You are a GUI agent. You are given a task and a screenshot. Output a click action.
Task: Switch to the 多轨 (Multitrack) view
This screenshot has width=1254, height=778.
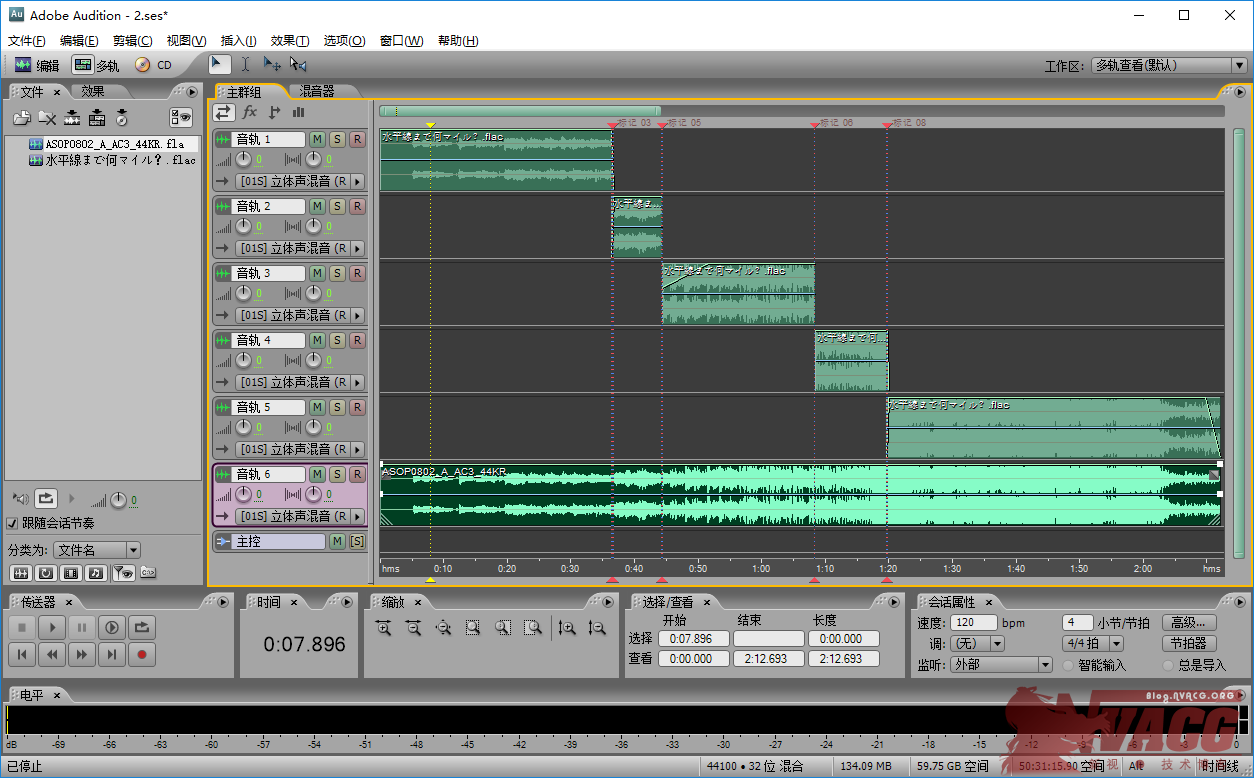(96, 65)
